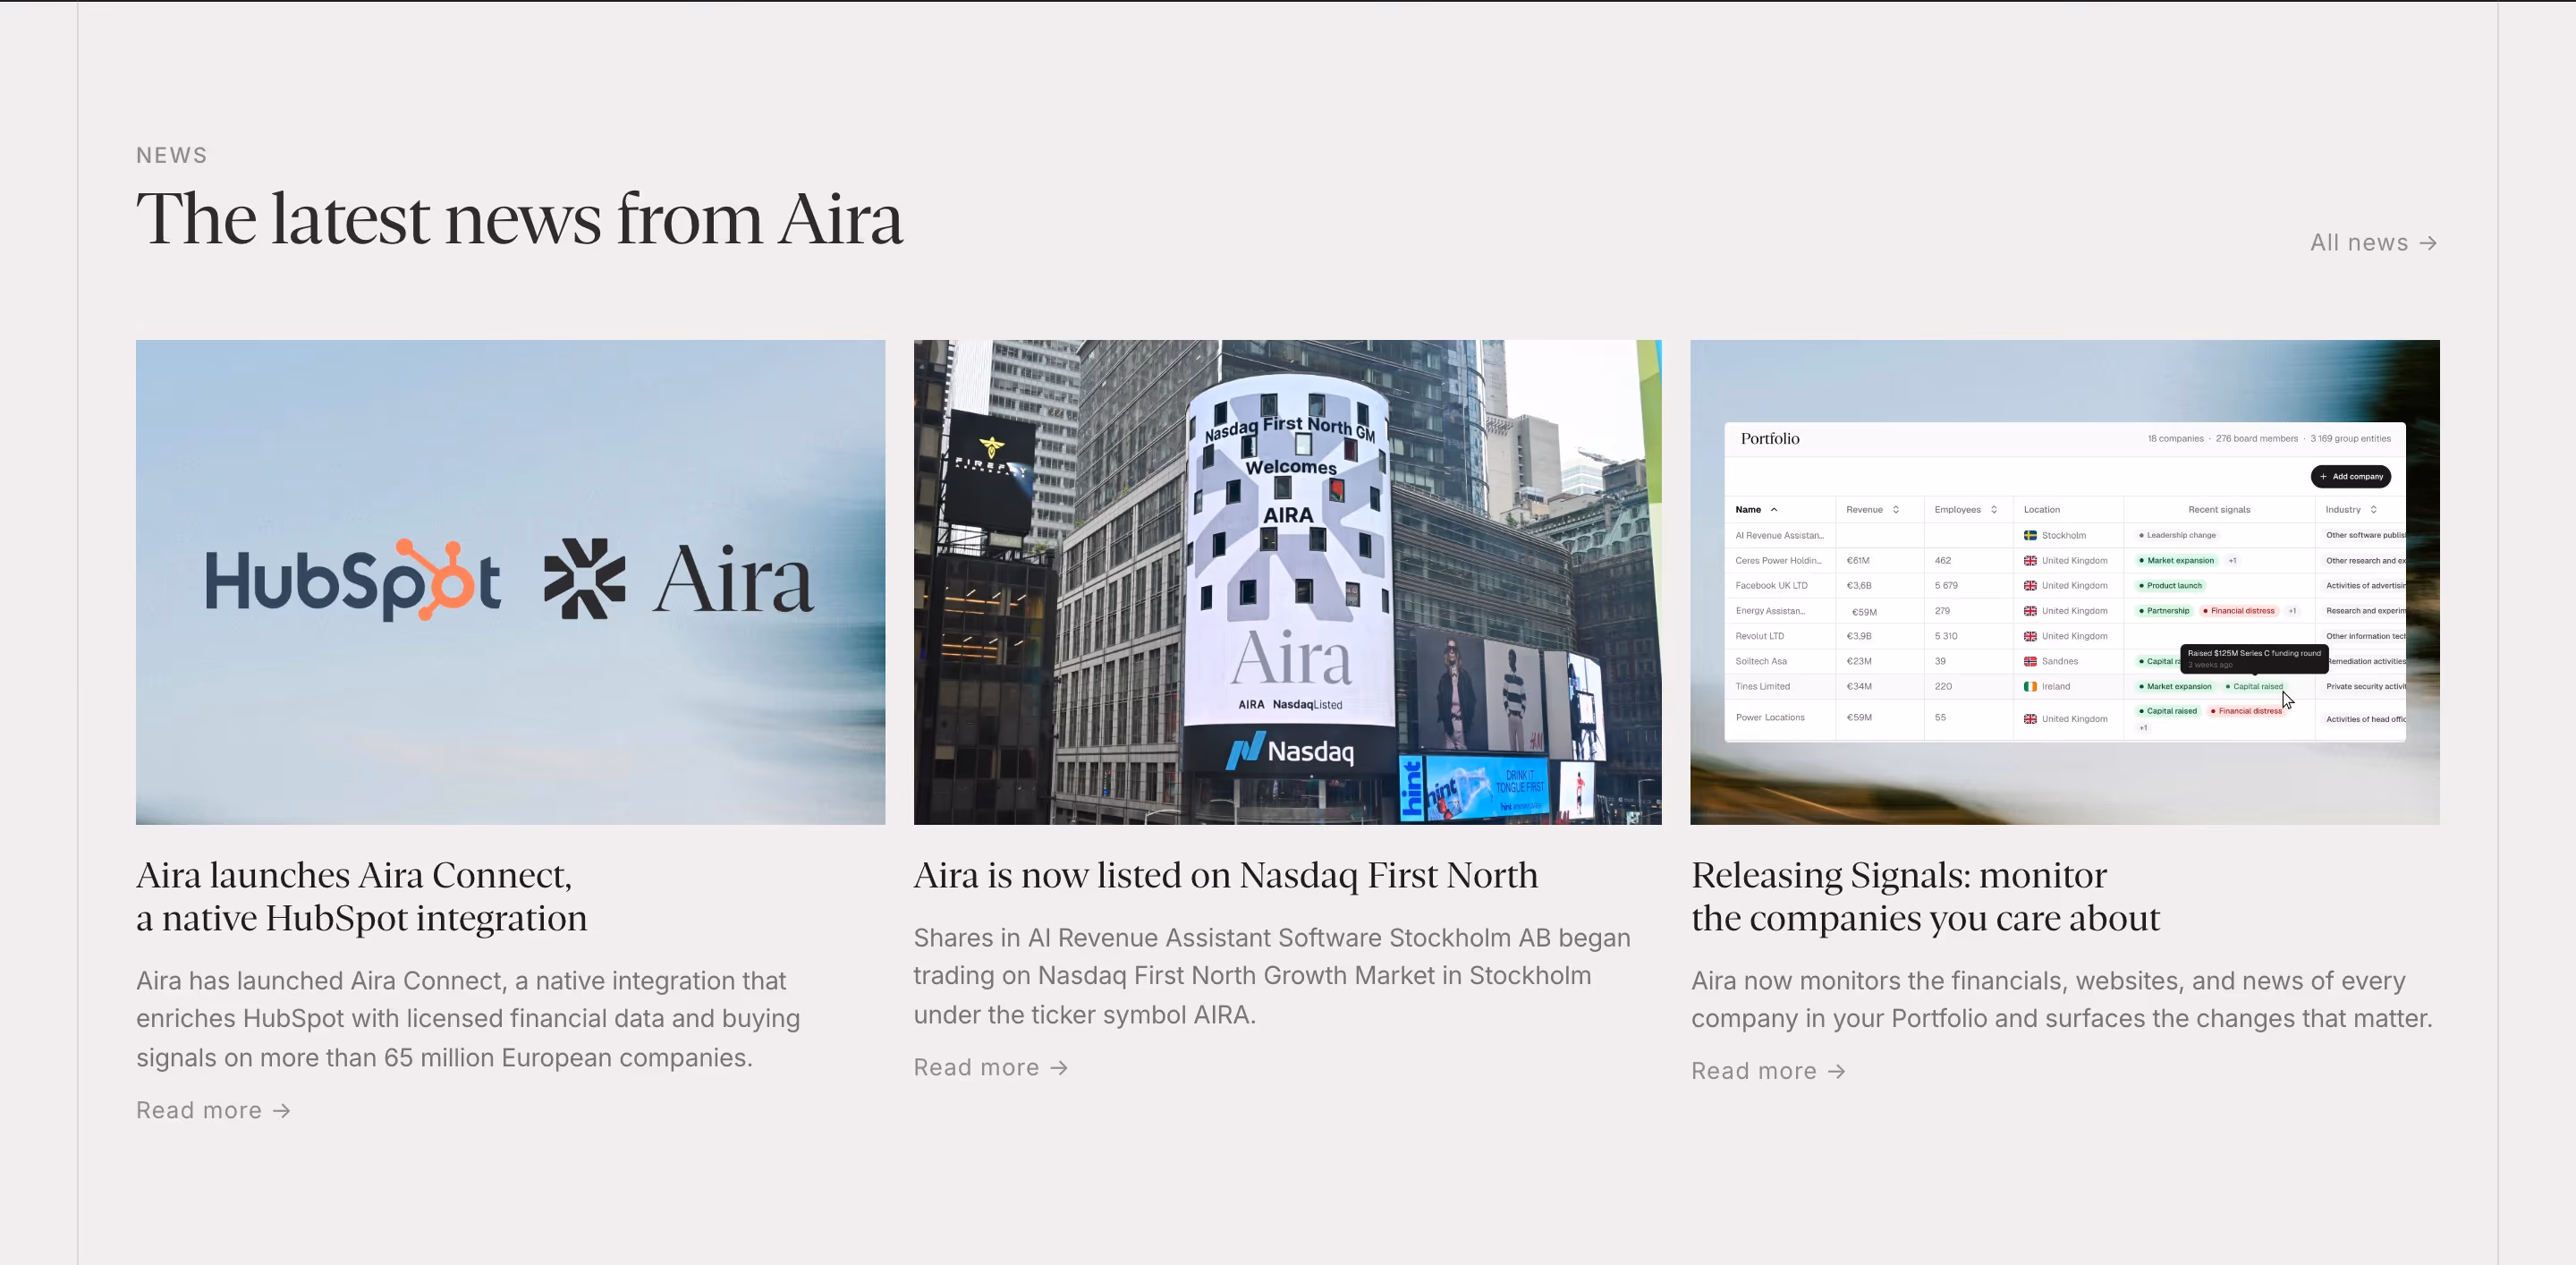The width and height of the screenshot is (2576, 1265).
Task: Click the HubSpot logo in first card
Action: pos(353,580)
